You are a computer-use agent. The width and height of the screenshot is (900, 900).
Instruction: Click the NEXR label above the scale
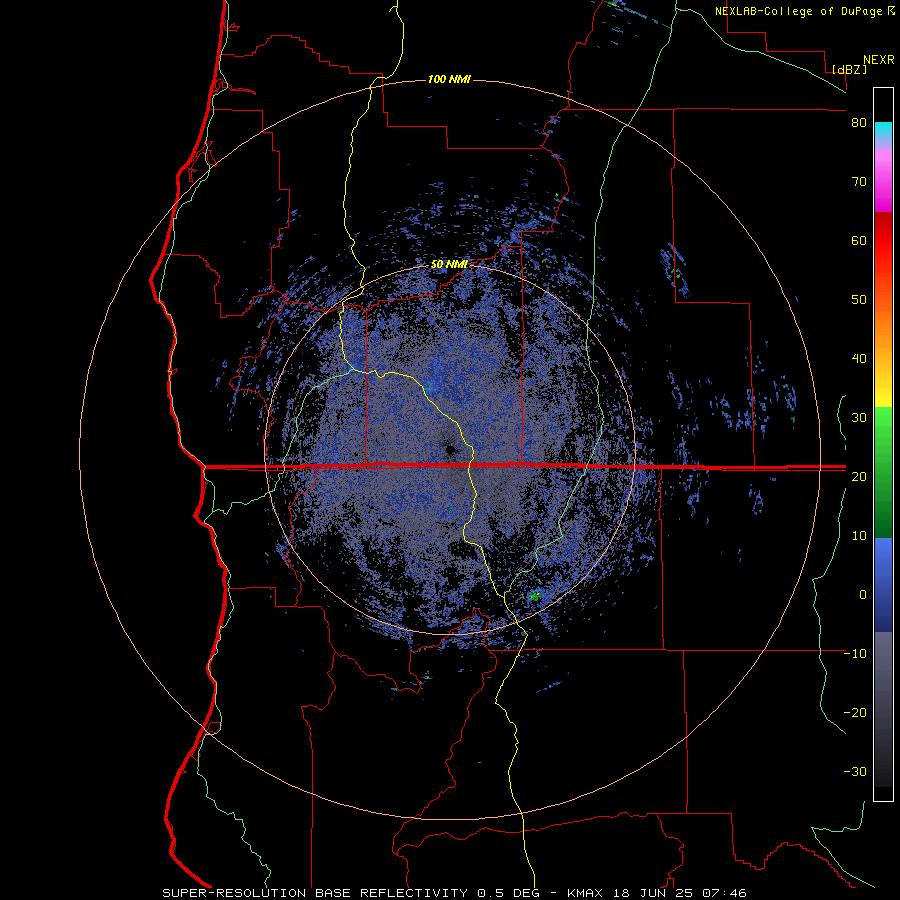tap(878, 60)
